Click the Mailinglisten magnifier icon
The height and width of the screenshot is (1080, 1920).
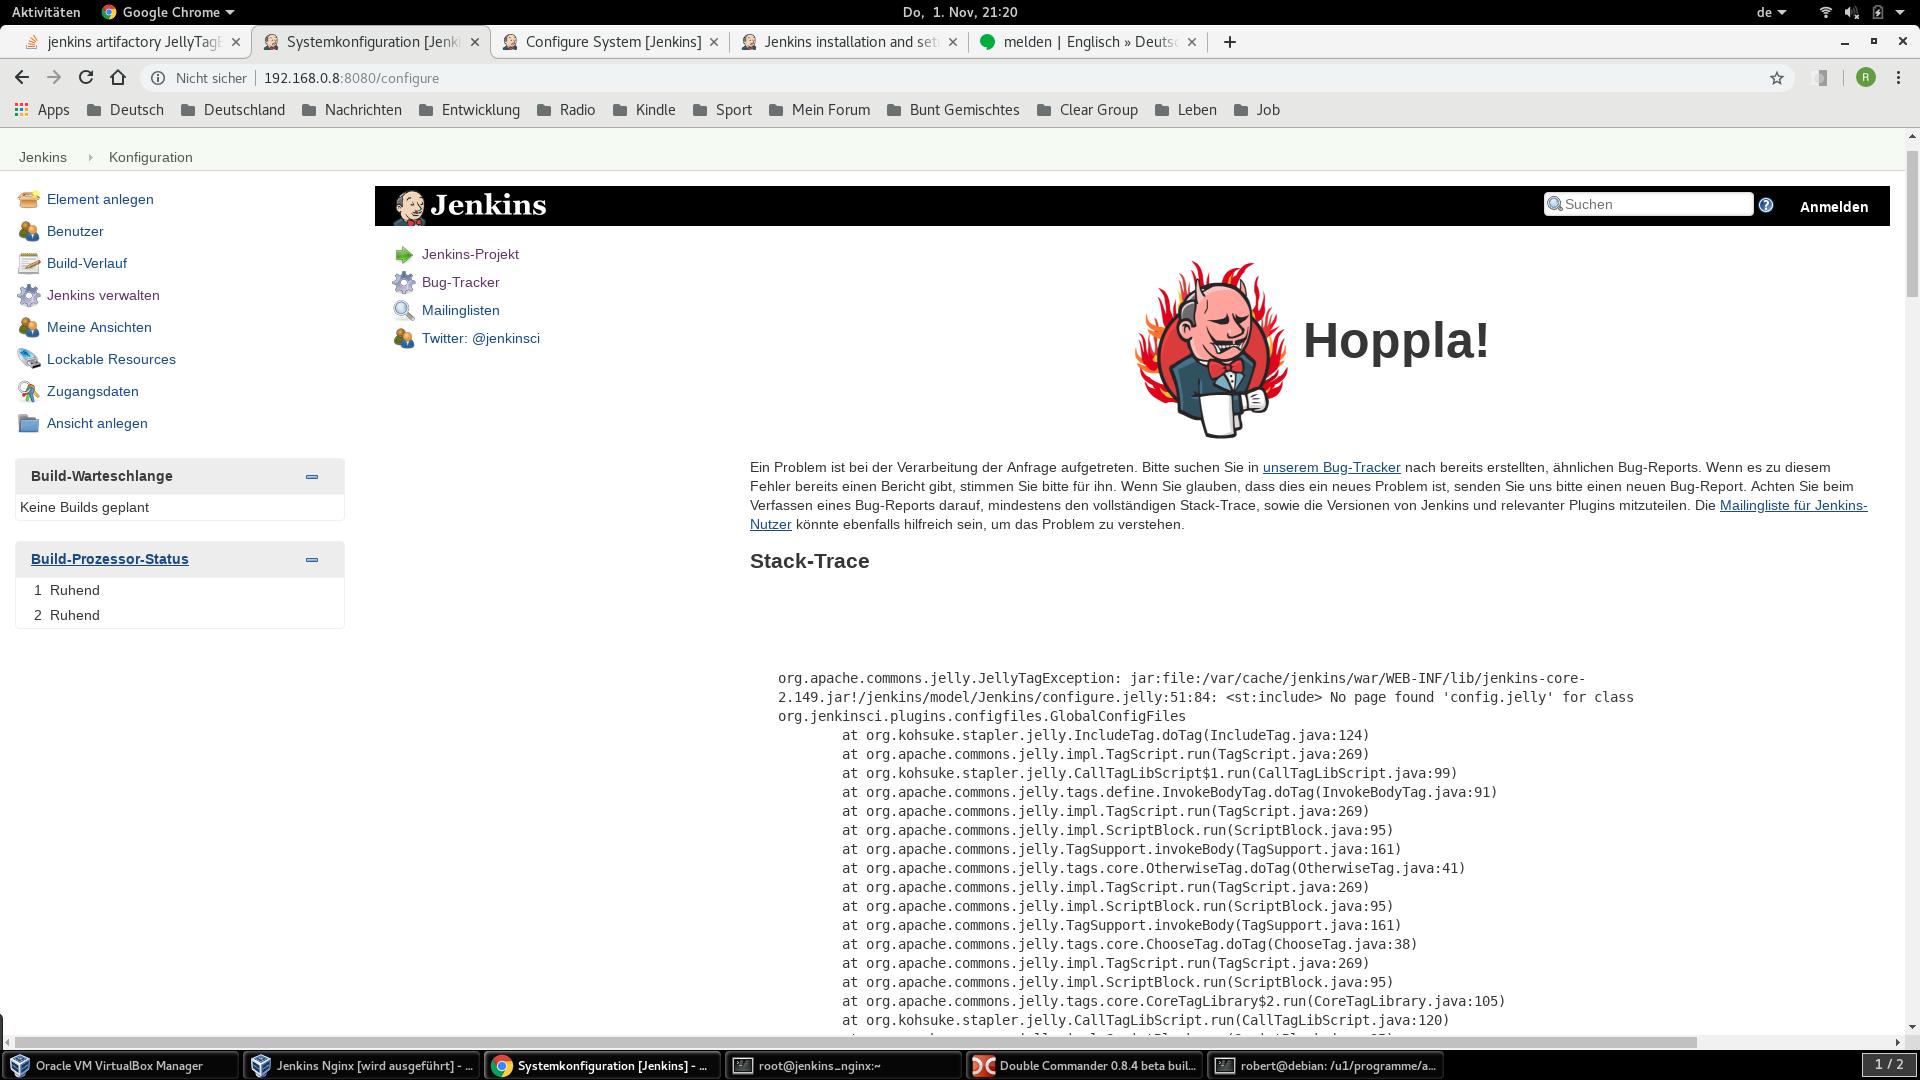[x=404, y=311]
